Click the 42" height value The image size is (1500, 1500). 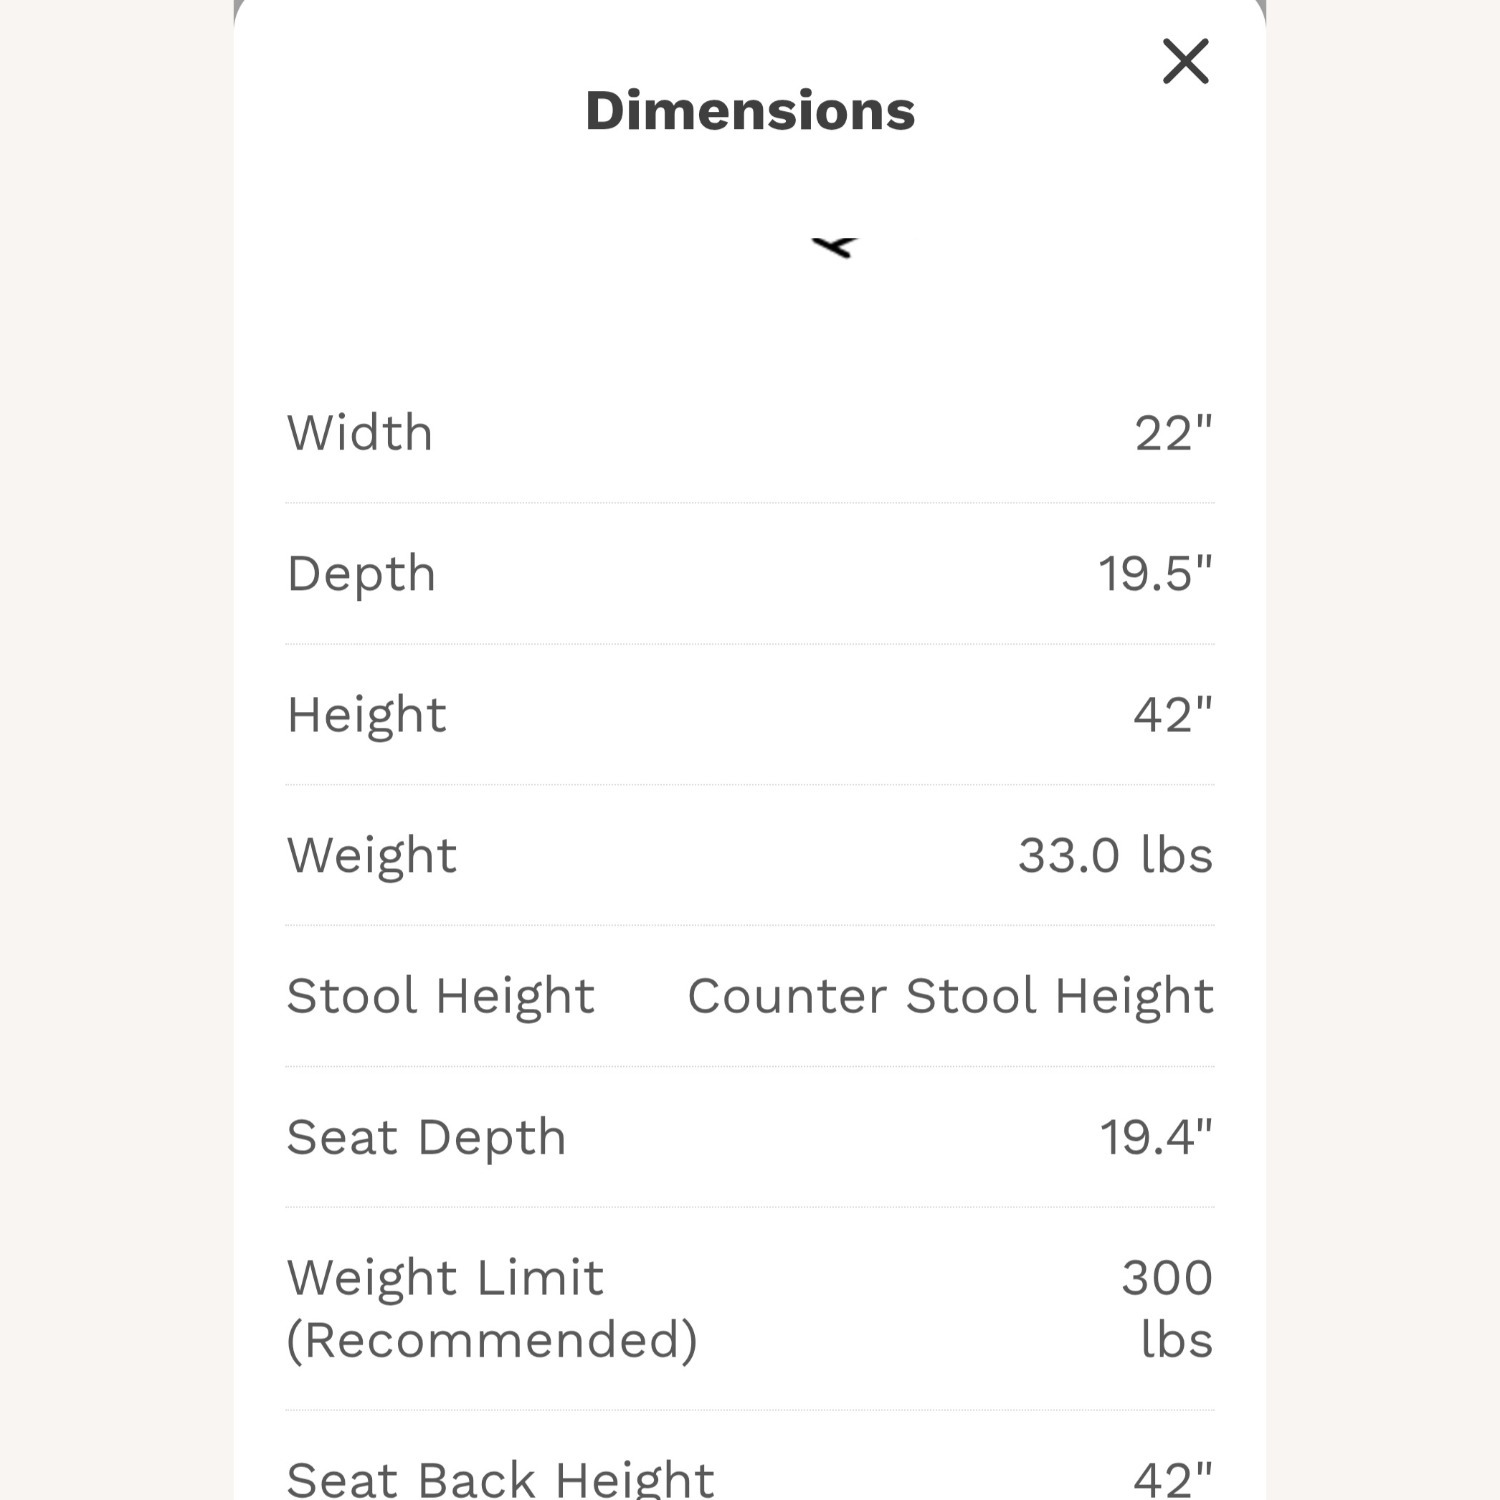(x=1176, y=714)
